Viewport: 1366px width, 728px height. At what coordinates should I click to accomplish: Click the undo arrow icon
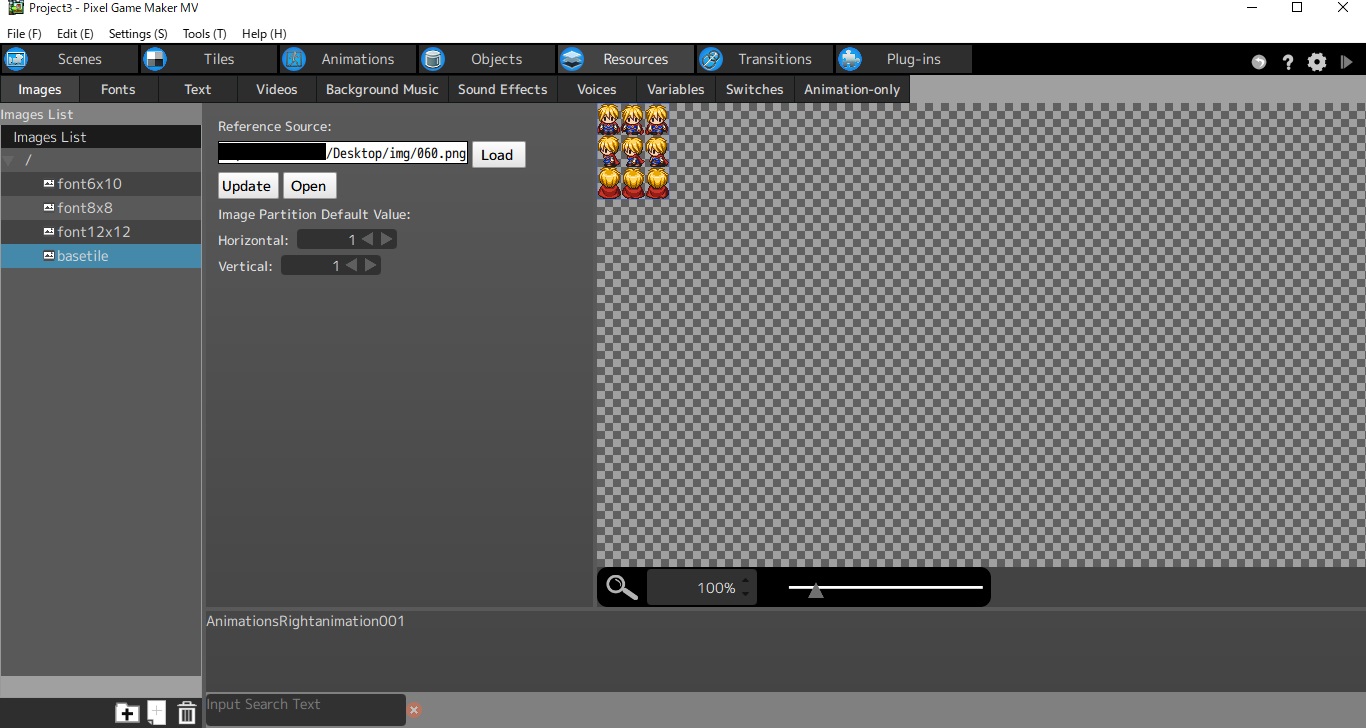tap(1259, 62)
